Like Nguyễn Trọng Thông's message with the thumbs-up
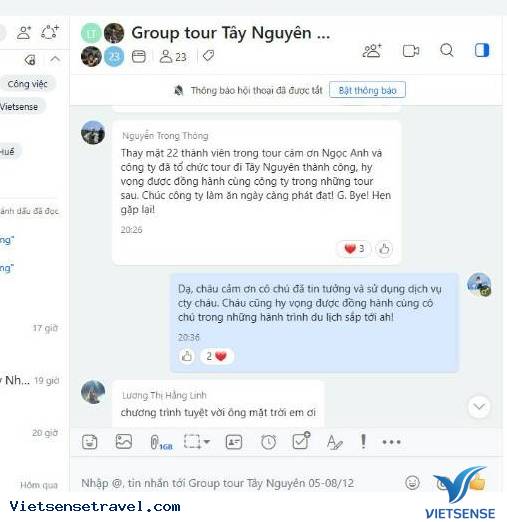Viewport: 507px width, 522px height. point(384,249)
